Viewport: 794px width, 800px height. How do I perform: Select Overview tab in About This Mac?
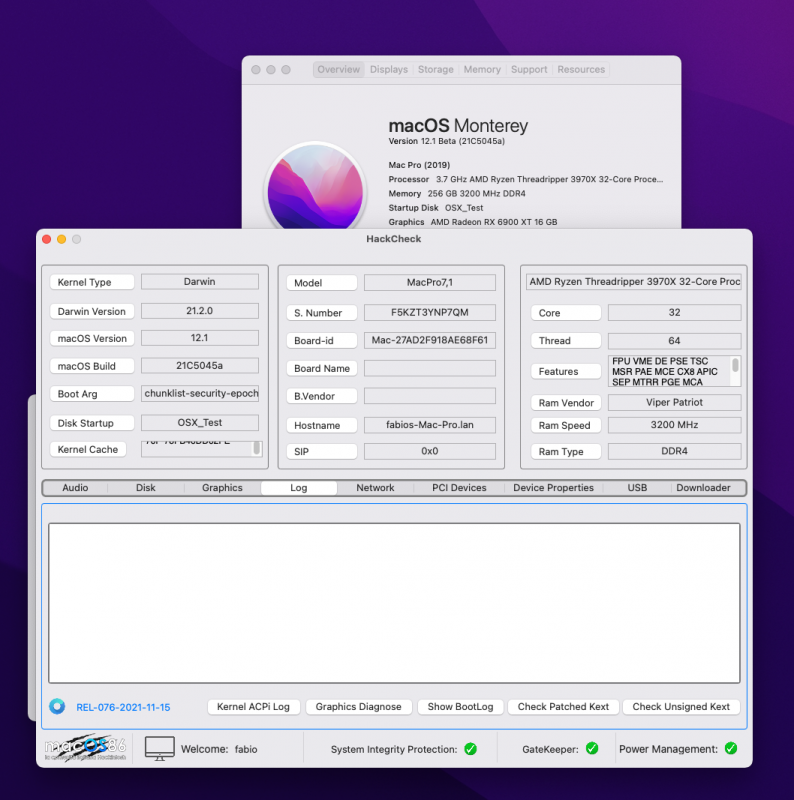338,69
